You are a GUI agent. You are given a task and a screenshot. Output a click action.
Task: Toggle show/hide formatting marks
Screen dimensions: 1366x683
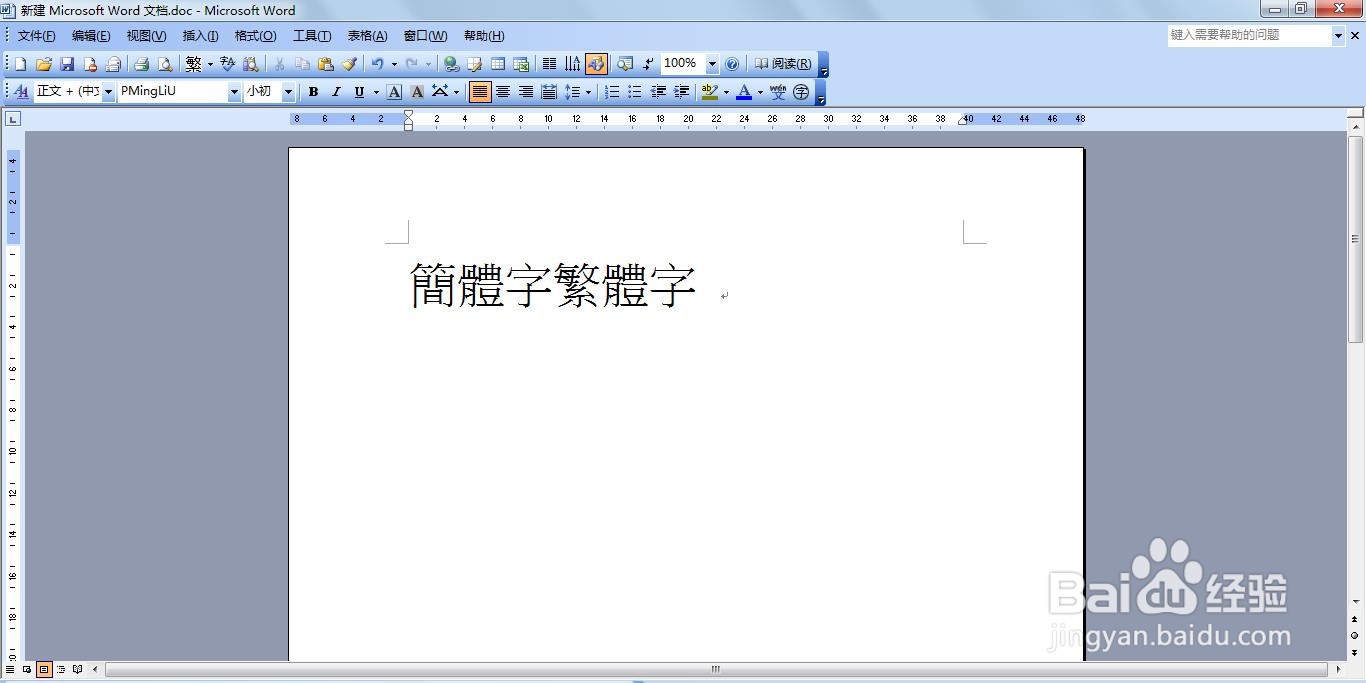[648, 64]
